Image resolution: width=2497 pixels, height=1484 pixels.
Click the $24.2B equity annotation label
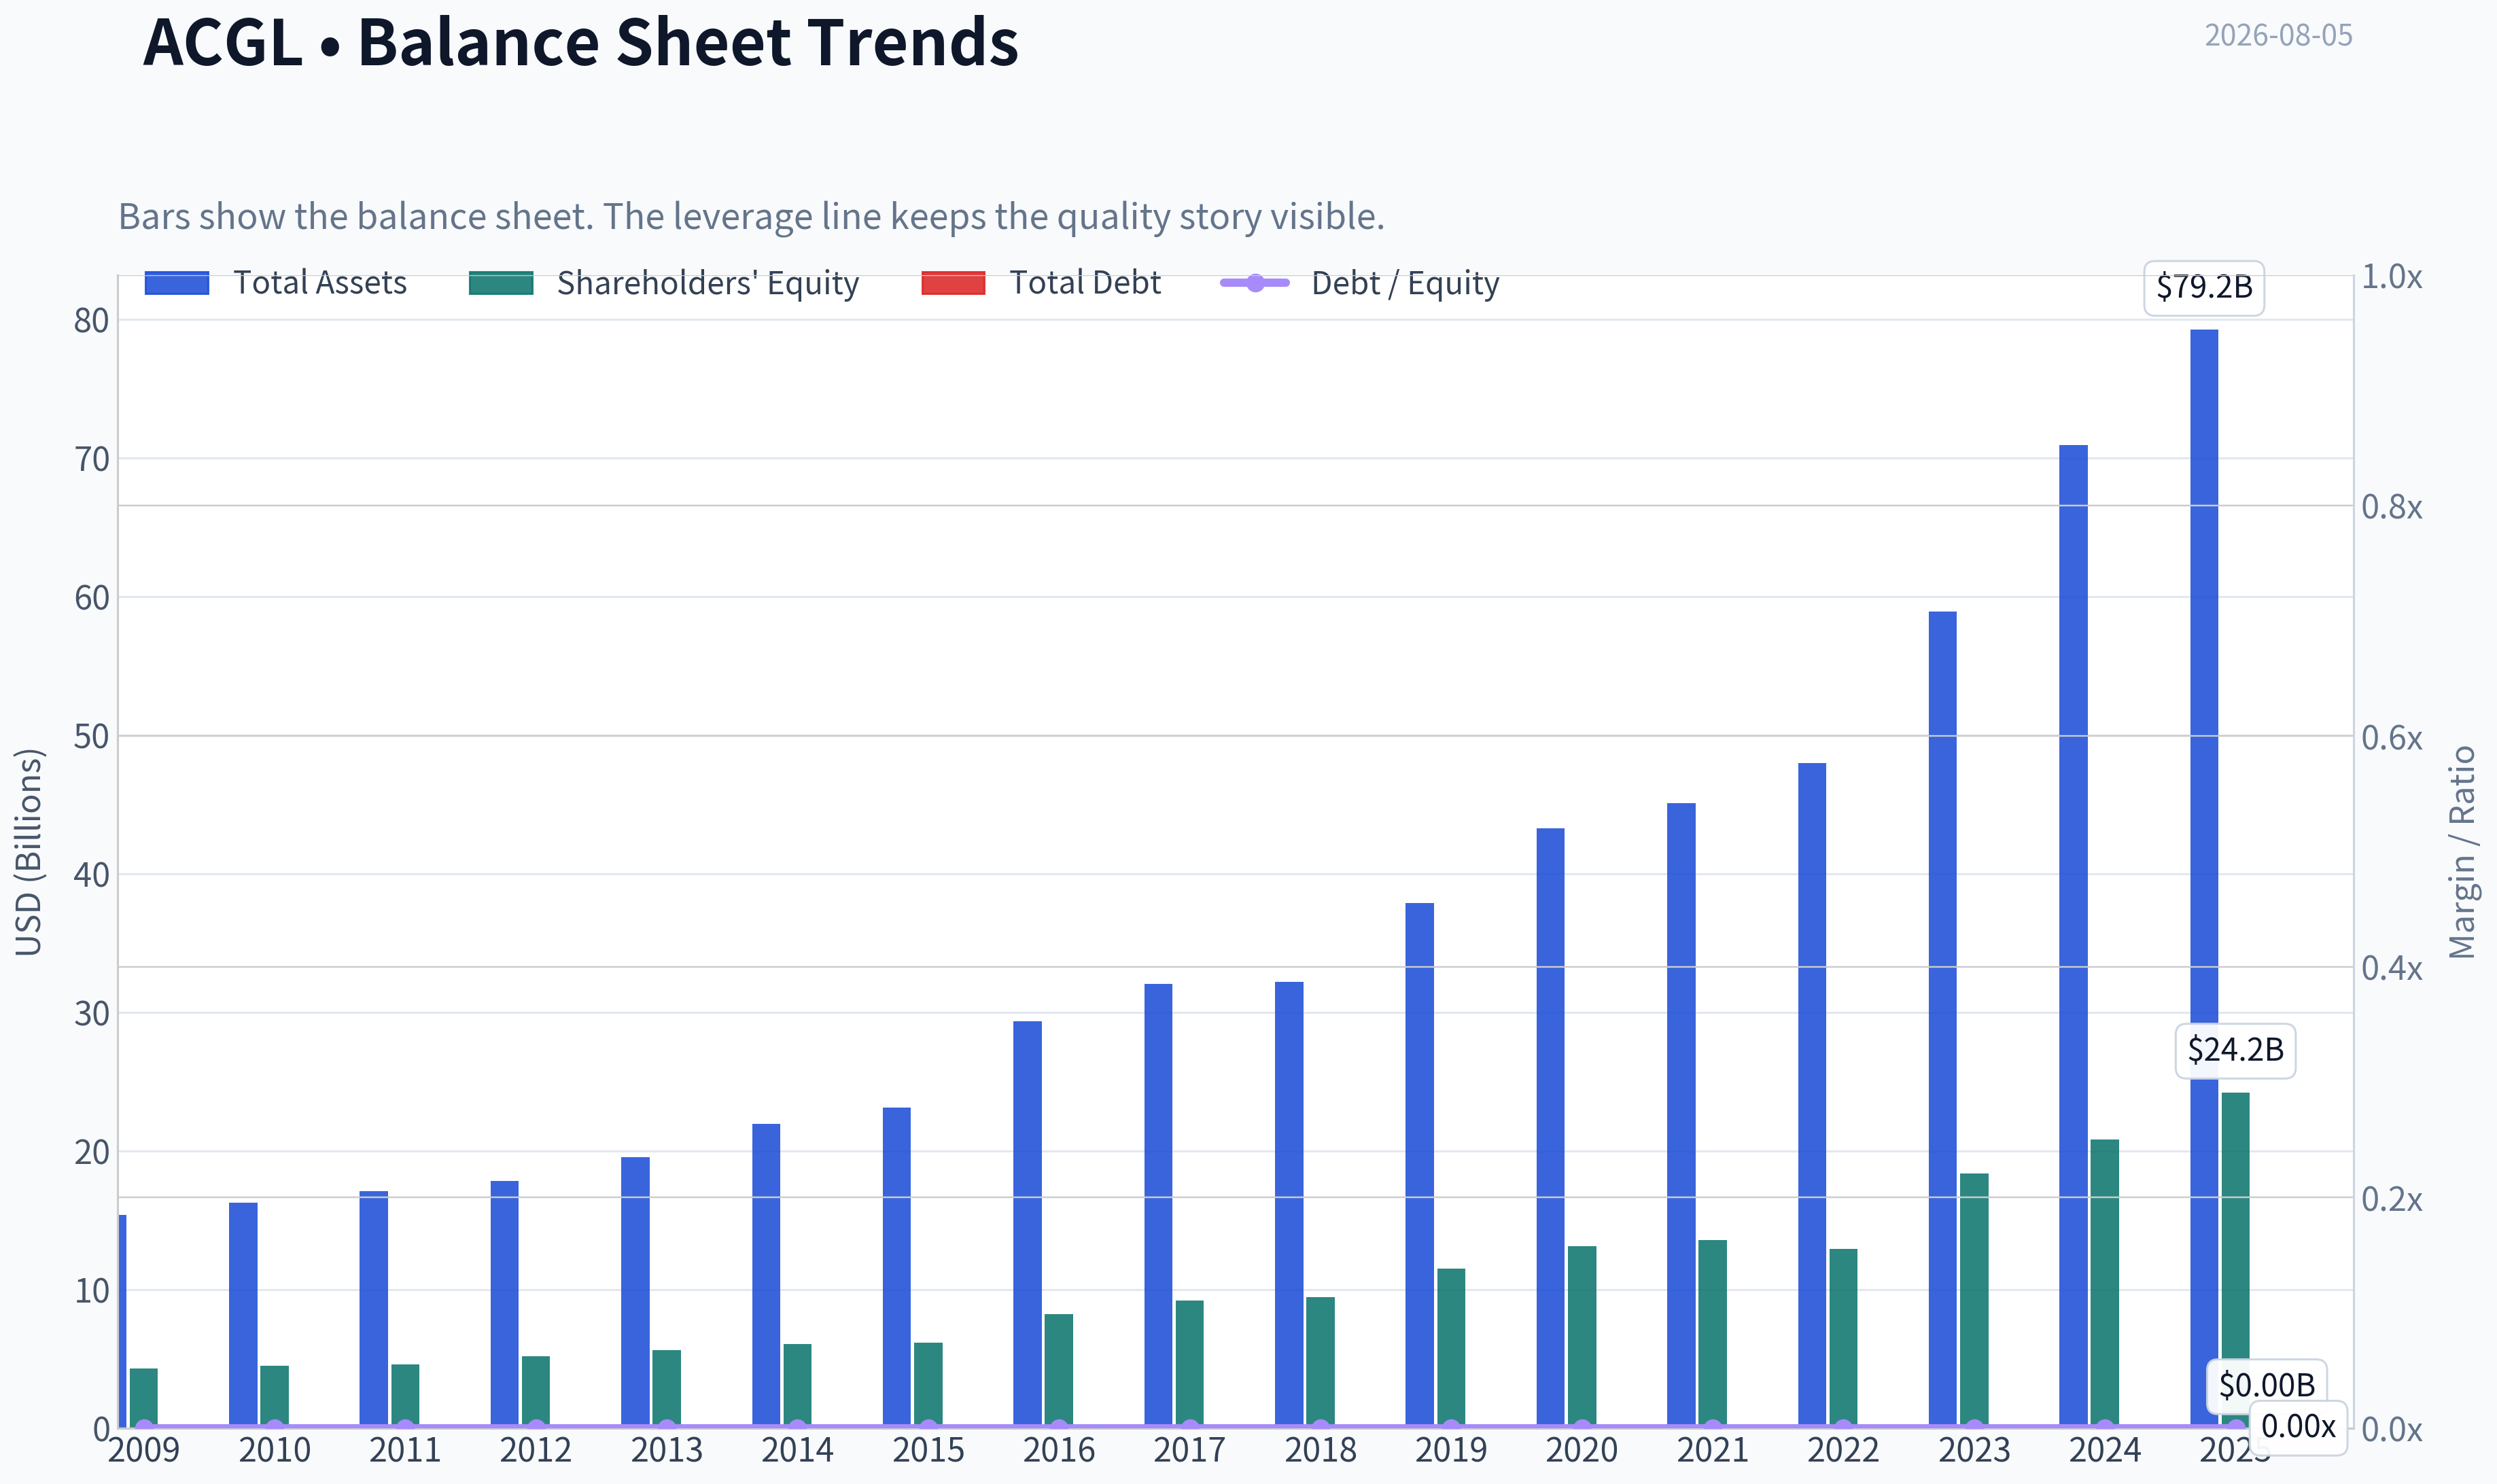pyautogui.click(x=2235, y=1050)
